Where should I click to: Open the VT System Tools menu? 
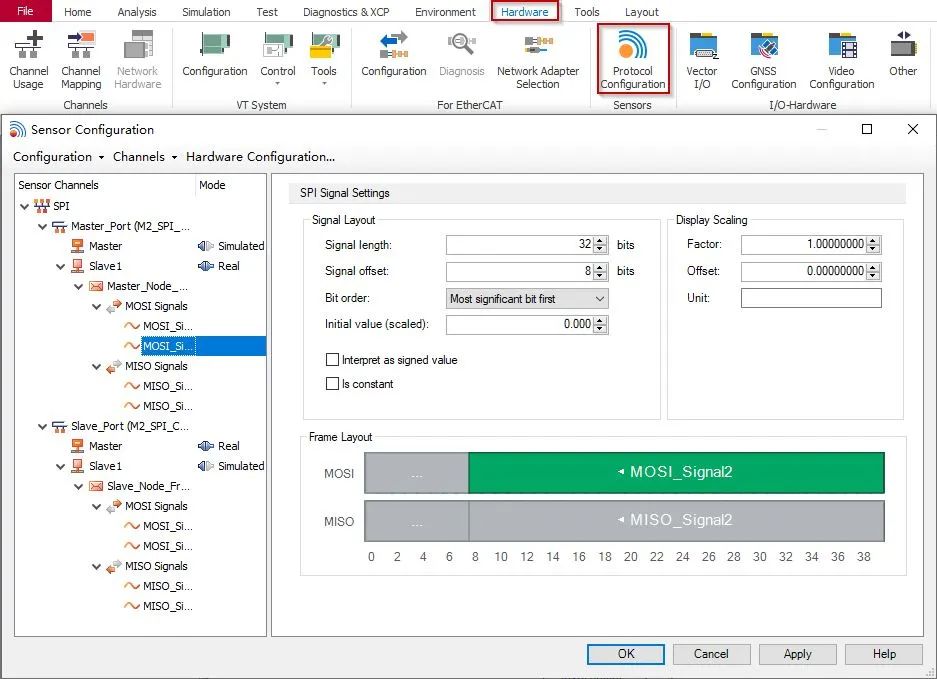point(324,58)
